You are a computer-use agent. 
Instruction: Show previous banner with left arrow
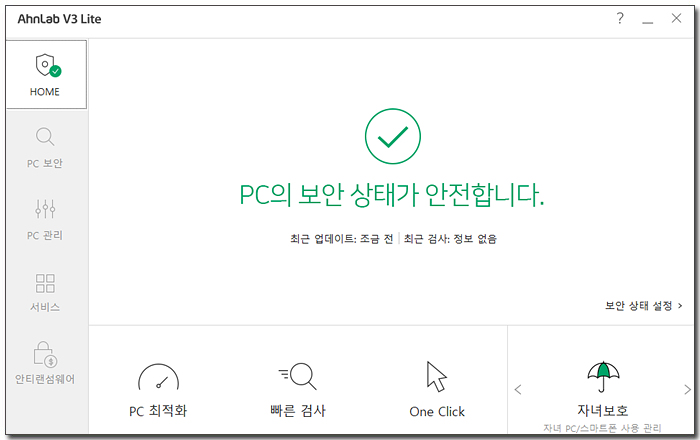click(x=518, y=390)
